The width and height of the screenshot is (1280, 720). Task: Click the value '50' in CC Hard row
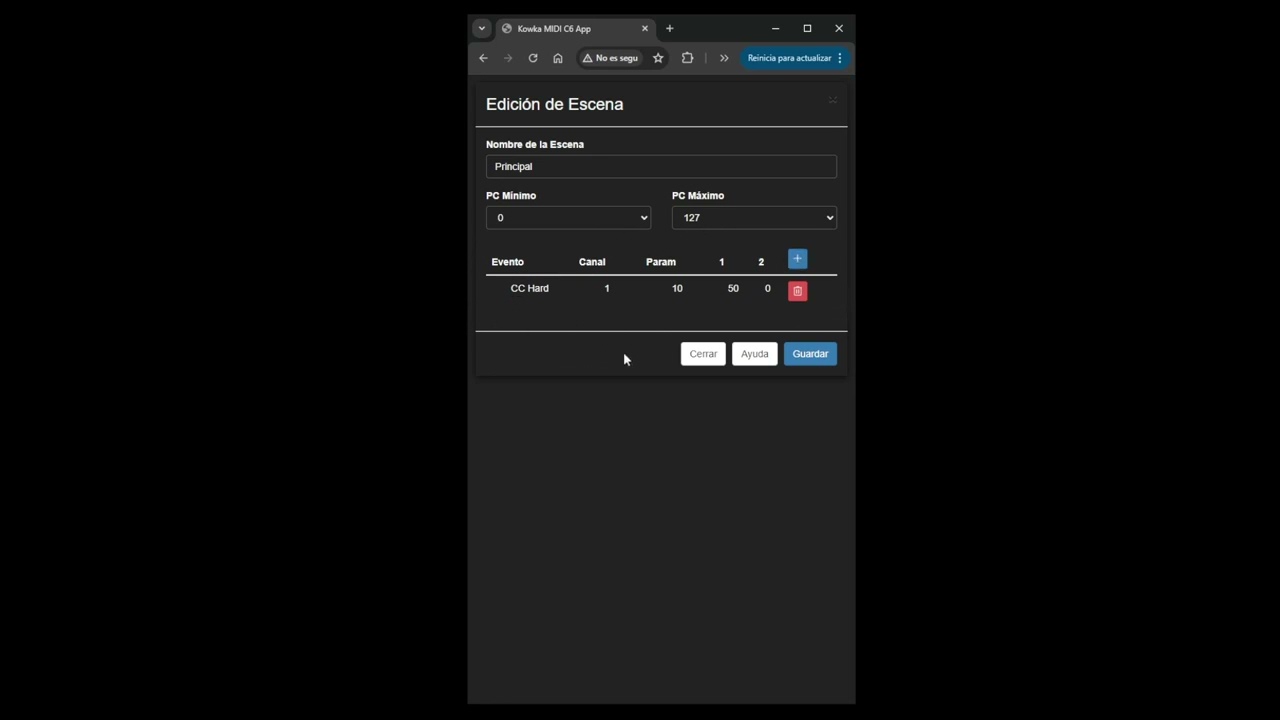pos(733,288)
